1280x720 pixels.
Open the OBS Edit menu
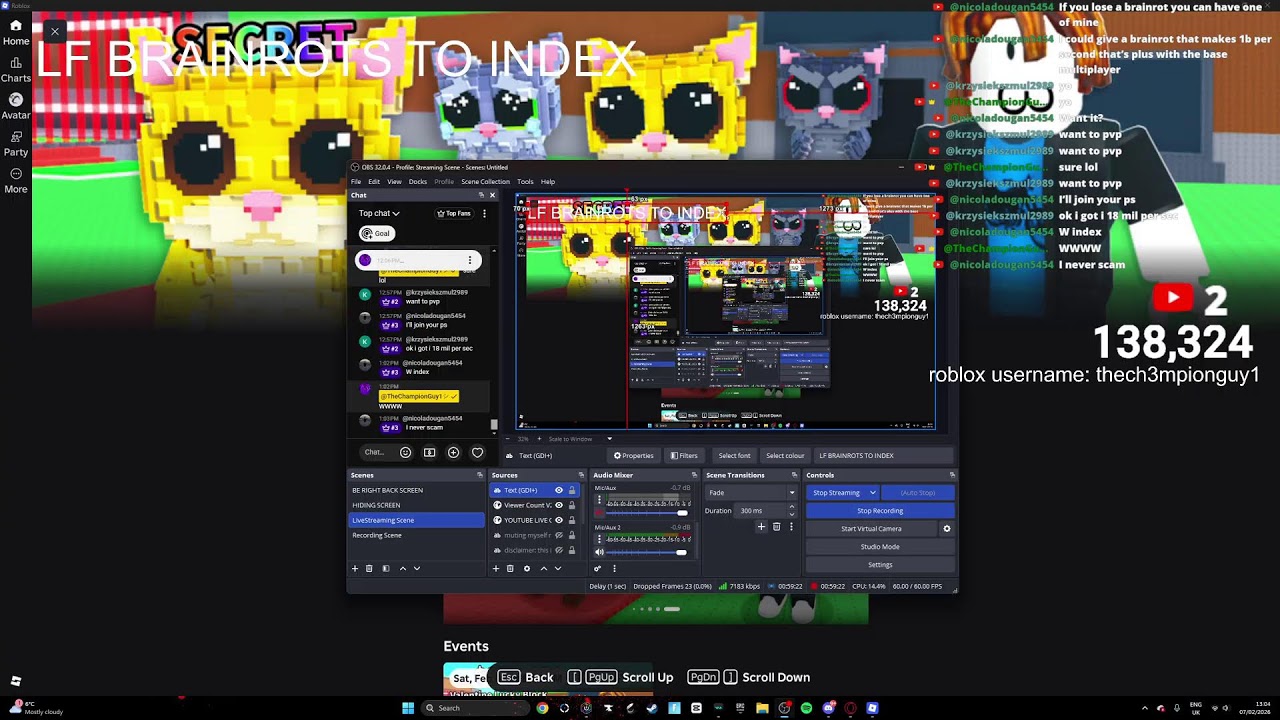pos(373,182)
